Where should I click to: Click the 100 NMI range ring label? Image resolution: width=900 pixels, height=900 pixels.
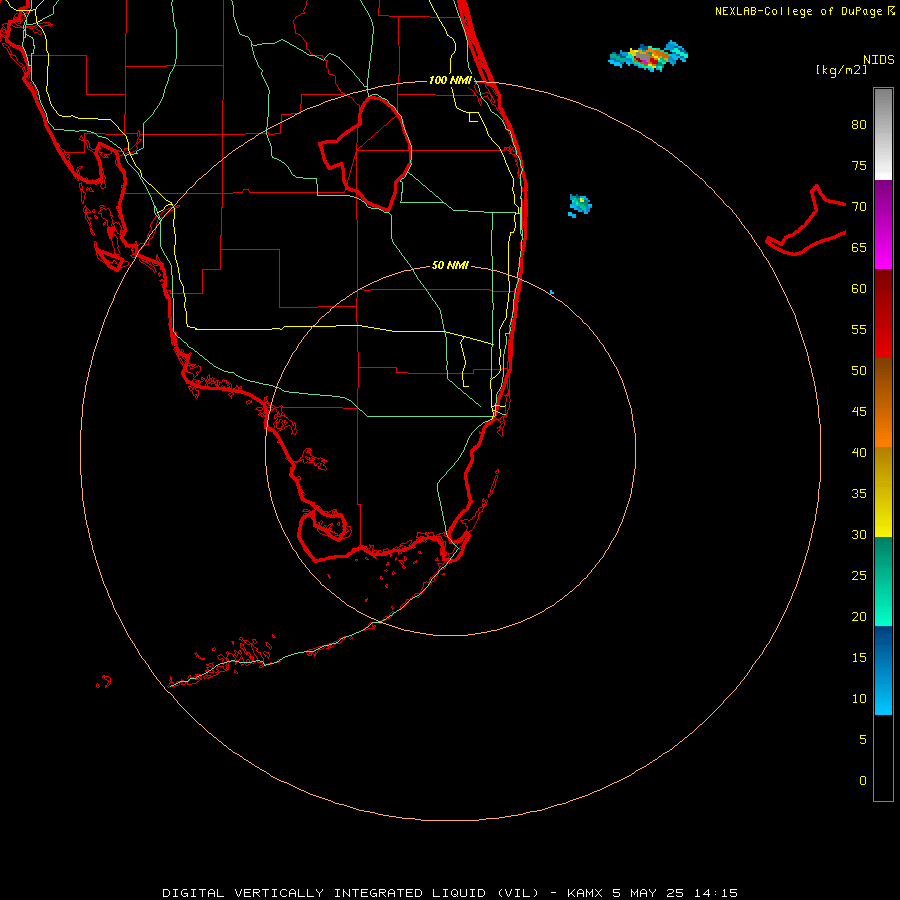tap(450, 80)
